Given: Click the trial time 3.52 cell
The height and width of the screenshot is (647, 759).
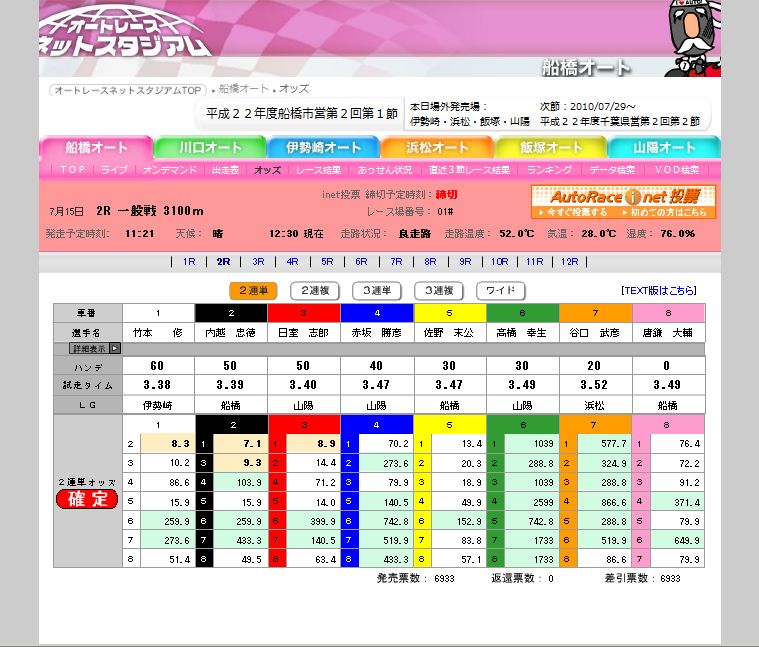Looking at the screenshot, I should [x=595, y=385].
